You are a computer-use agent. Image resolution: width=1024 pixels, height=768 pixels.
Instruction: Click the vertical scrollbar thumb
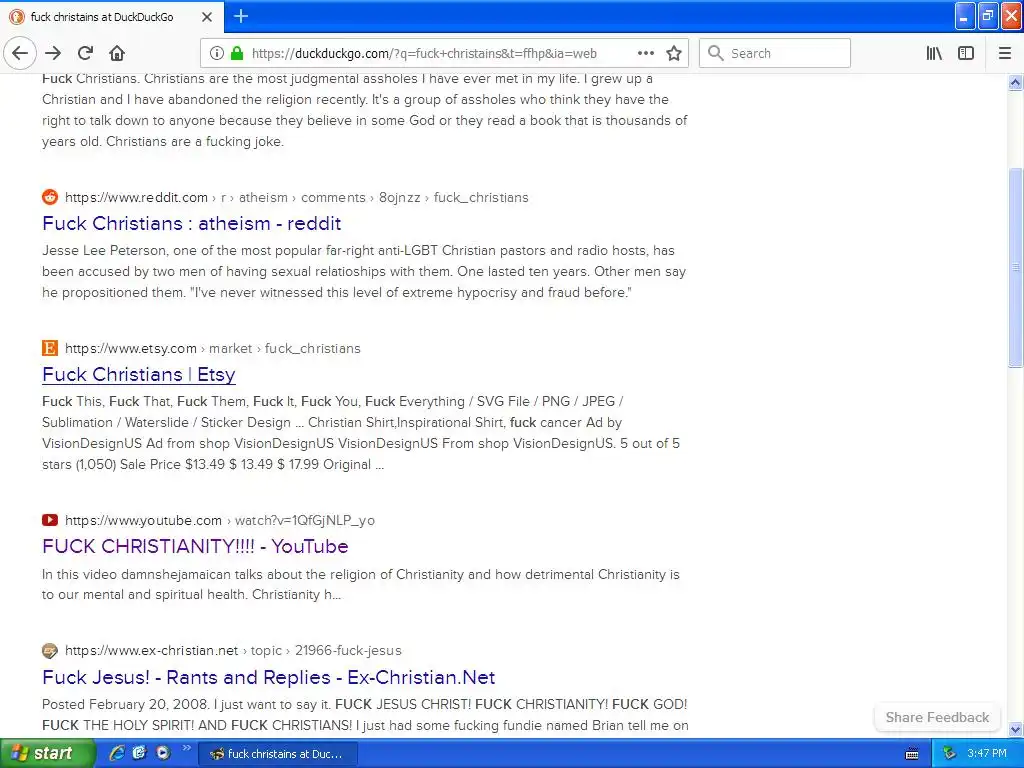pyautogui.click(x=1015, y=267)
